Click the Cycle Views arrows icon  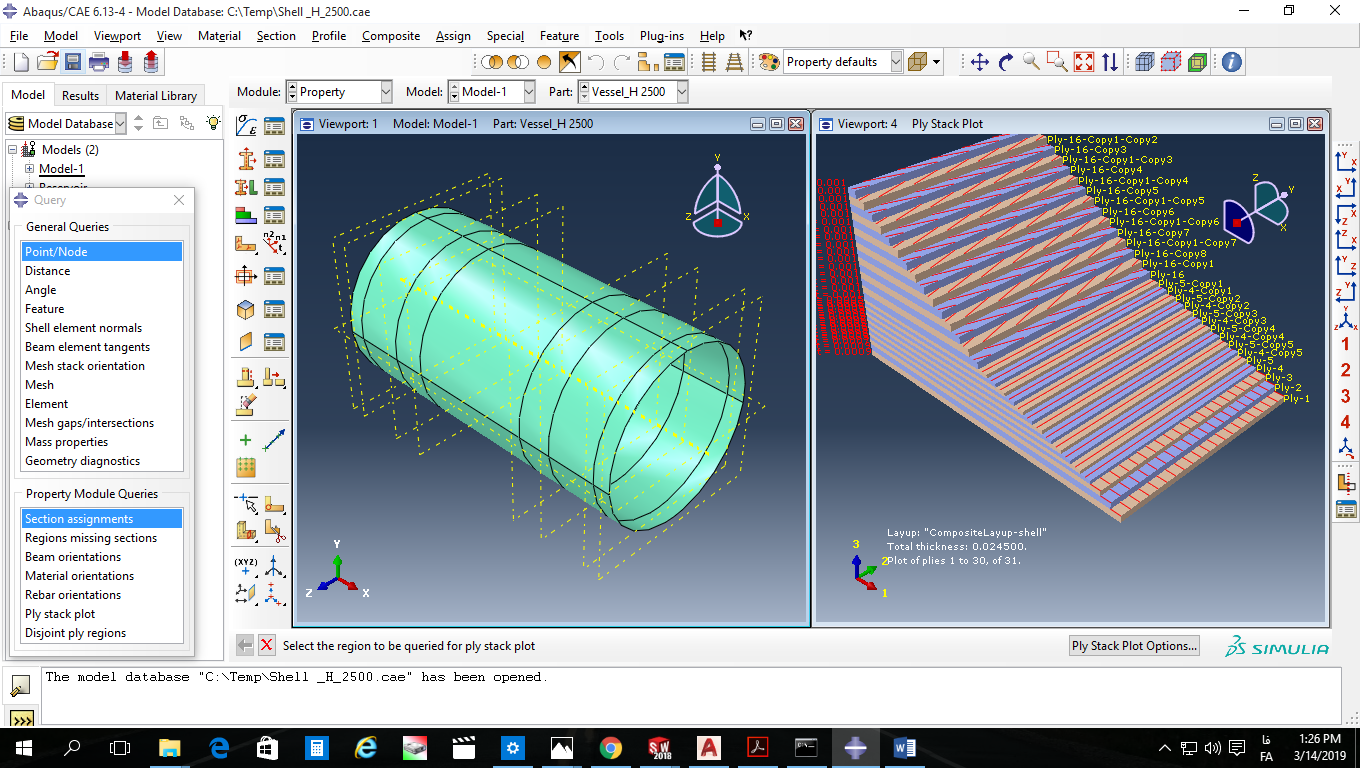click(x=1110, y=62)
